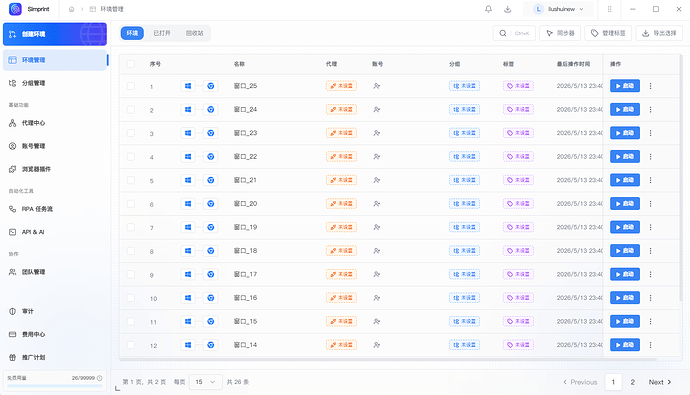Image resolution: width=690 pixels, height=395 pixels.
Task: Click the vertical scrollbar beside the table
Action: [680, 178]
